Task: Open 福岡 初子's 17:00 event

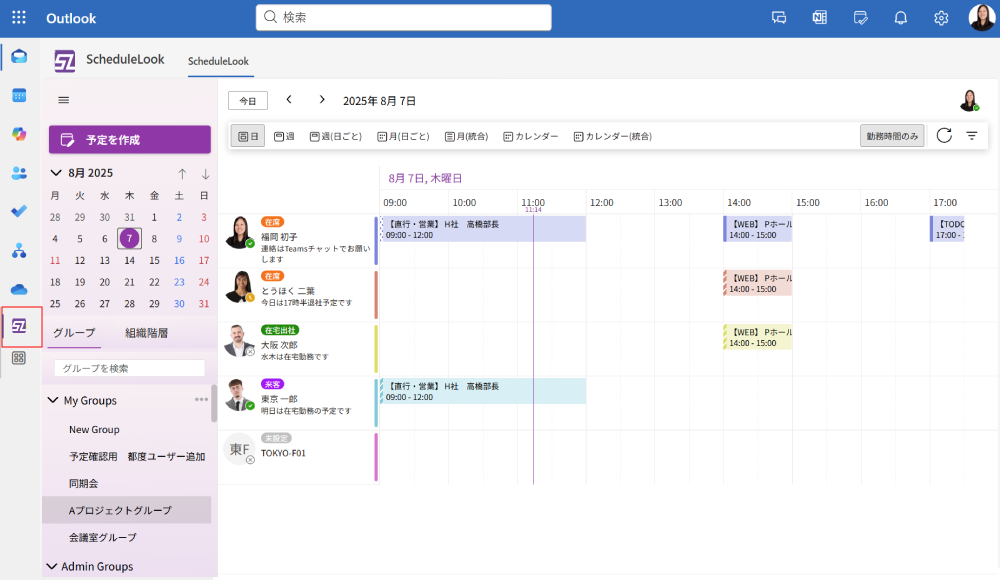Action: point(948,229)
